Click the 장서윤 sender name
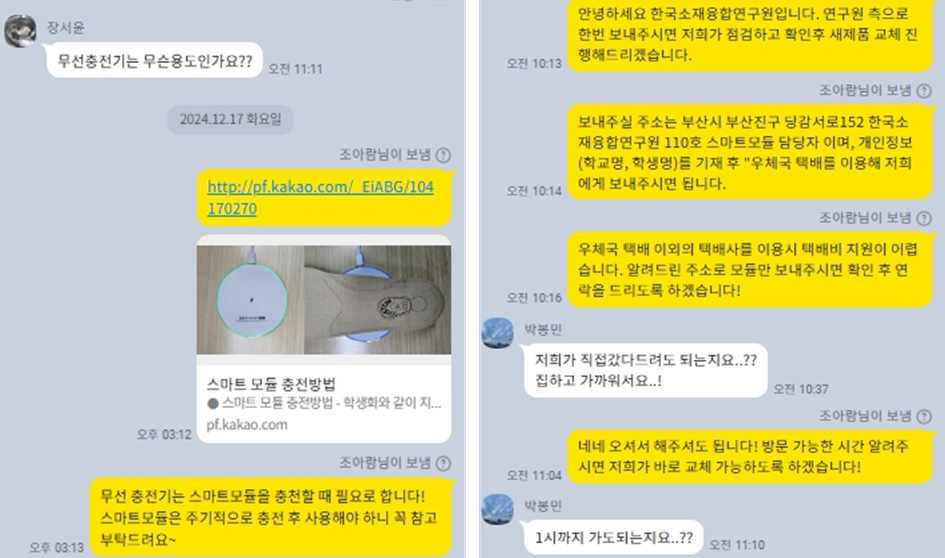Screen dimensions: 945x558 66,28
